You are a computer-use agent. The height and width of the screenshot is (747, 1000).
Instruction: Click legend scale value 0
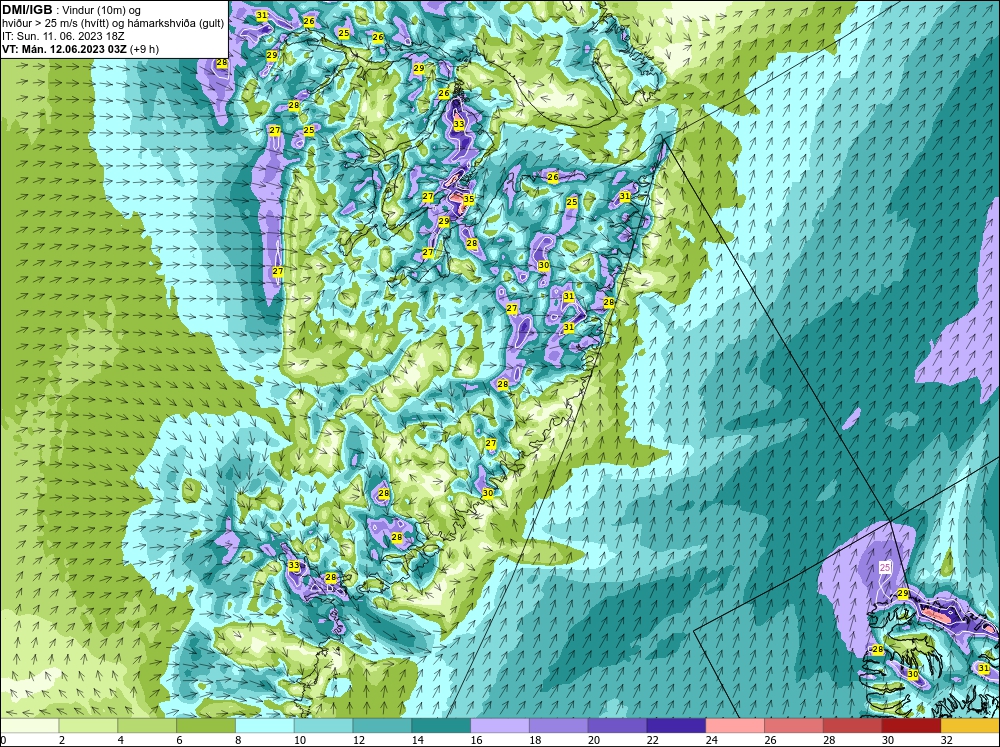(3, 740)
